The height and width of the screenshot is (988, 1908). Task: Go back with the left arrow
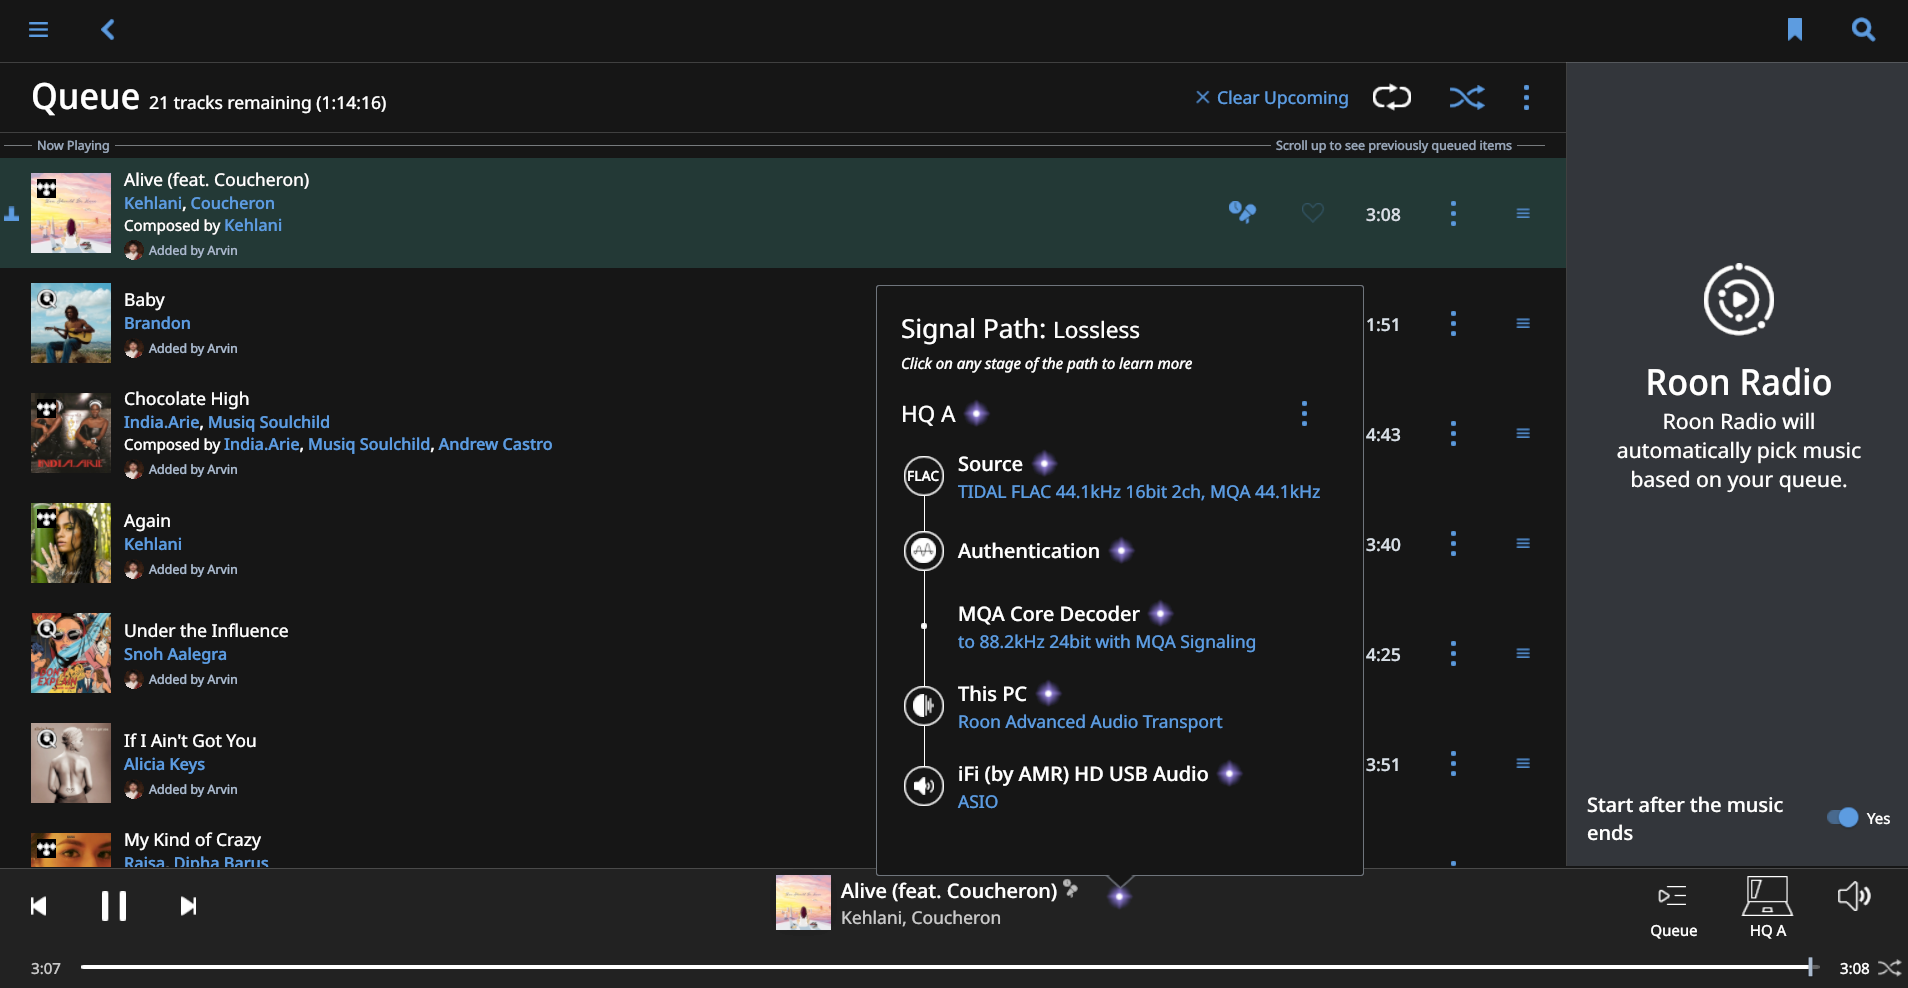pos(108,30)
